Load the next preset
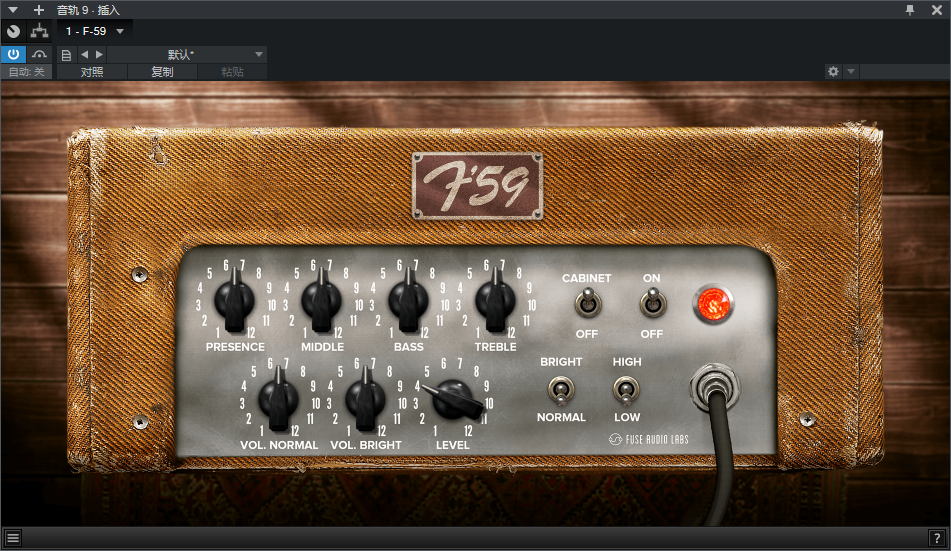Viewport: 951px width, 551px height. coord(99,55)
